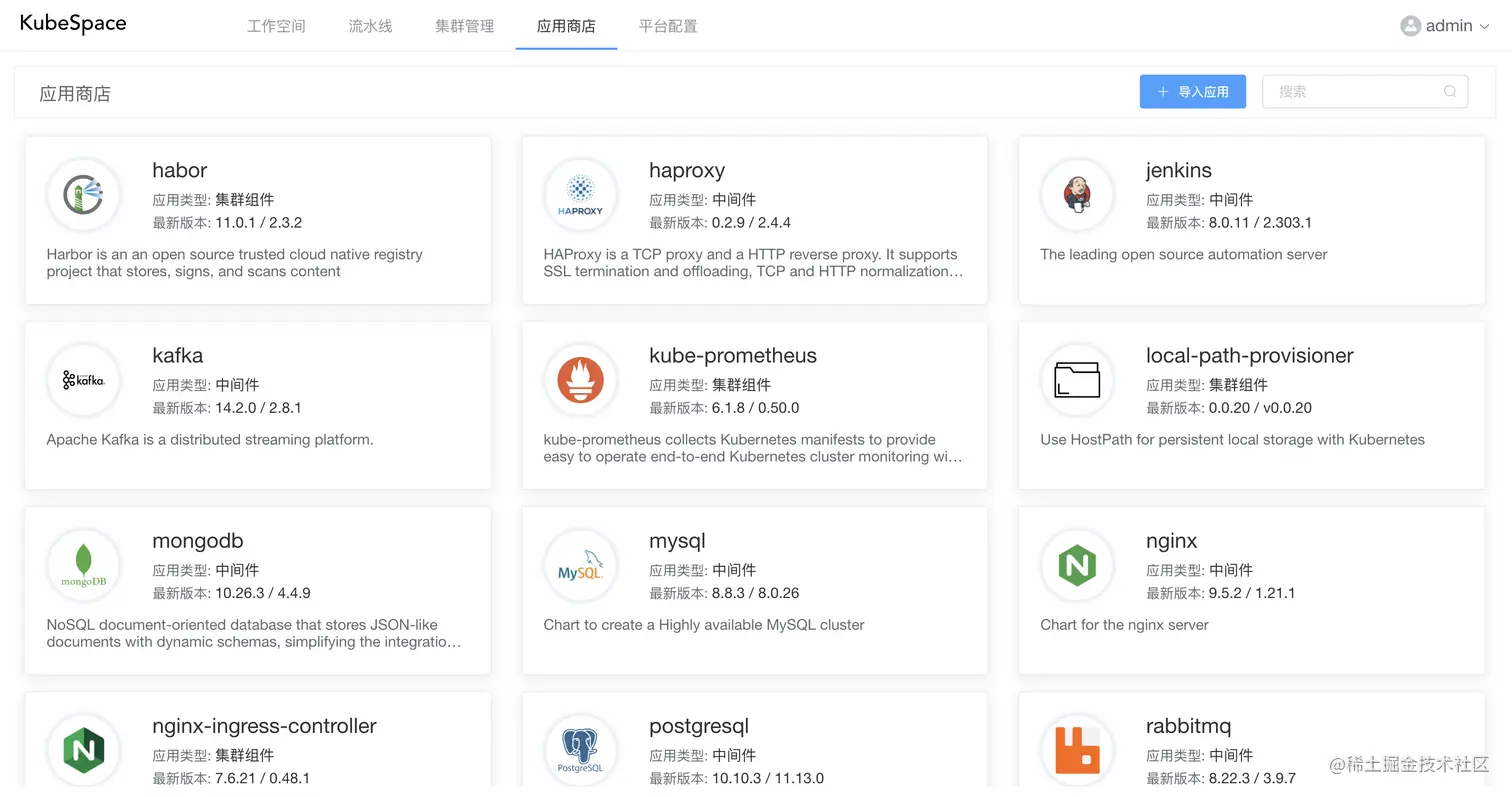Viewport: 1512px width, 797px height.
Task: Open the 平台配置 tab
Action: 668,26
